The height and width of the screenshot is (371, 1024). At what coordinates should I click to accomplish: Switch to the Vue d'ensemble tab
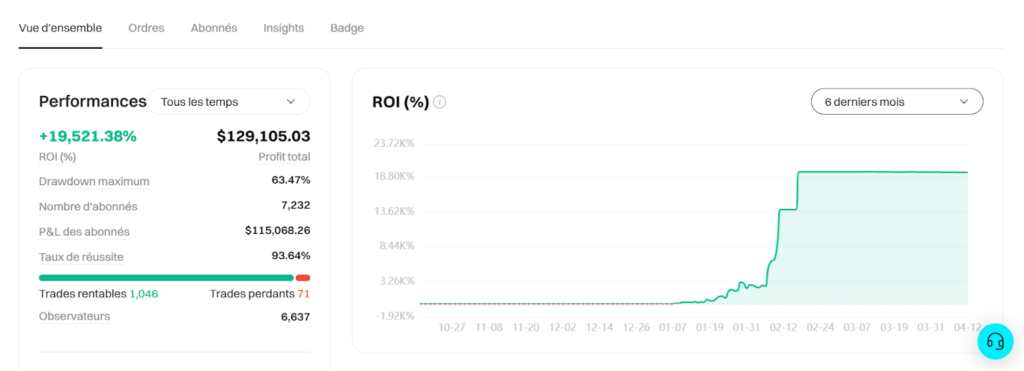click(60, 28)
